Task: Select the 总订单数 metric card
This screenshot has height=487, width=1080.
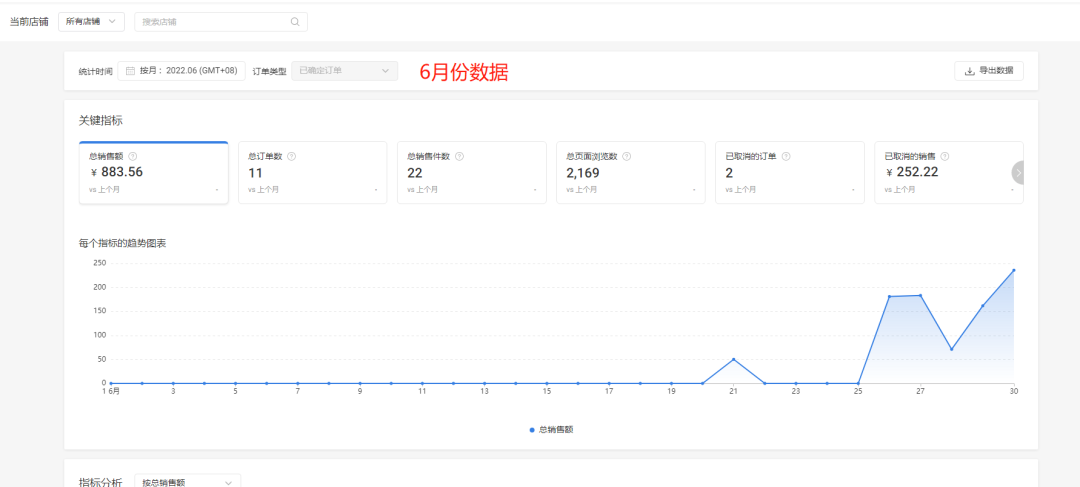Action: [313, 172]
